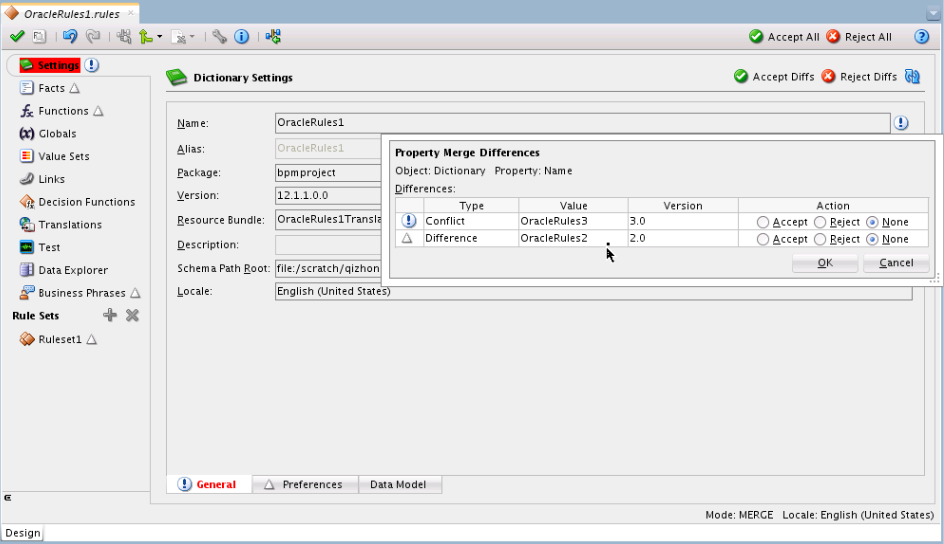Click the green validate checkmark toolbar icon
The width and height of the screenshot is (944, 544).
17,37
